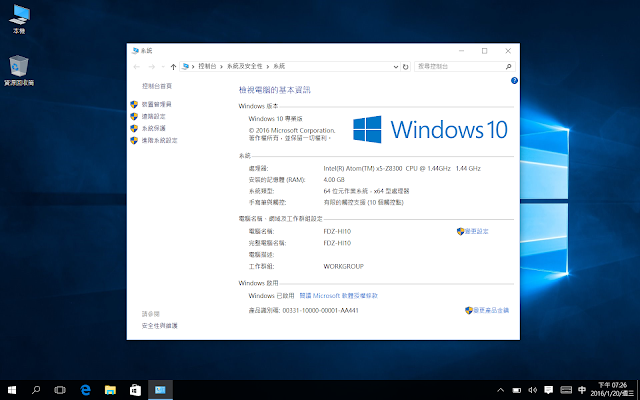The width and height of the screenshot is (640, 400).
Task: Open Action Center notifications icon
Action: coord(549,390)
